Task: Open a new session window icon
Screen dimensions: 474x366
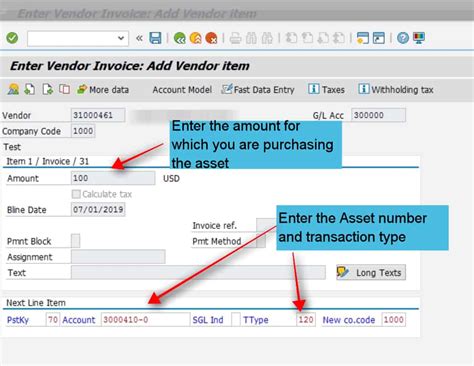Action: coord(363,38)
